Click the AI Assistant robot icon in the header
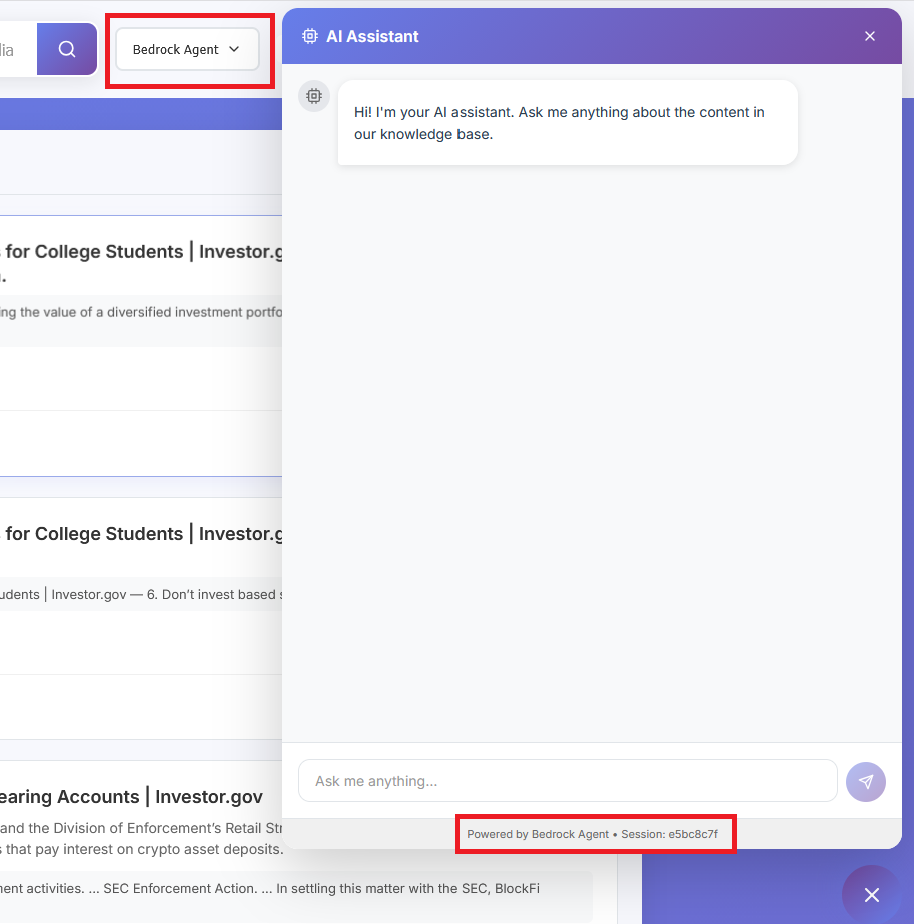The width and height of the screenshot is (914, 924). (309, 35)
